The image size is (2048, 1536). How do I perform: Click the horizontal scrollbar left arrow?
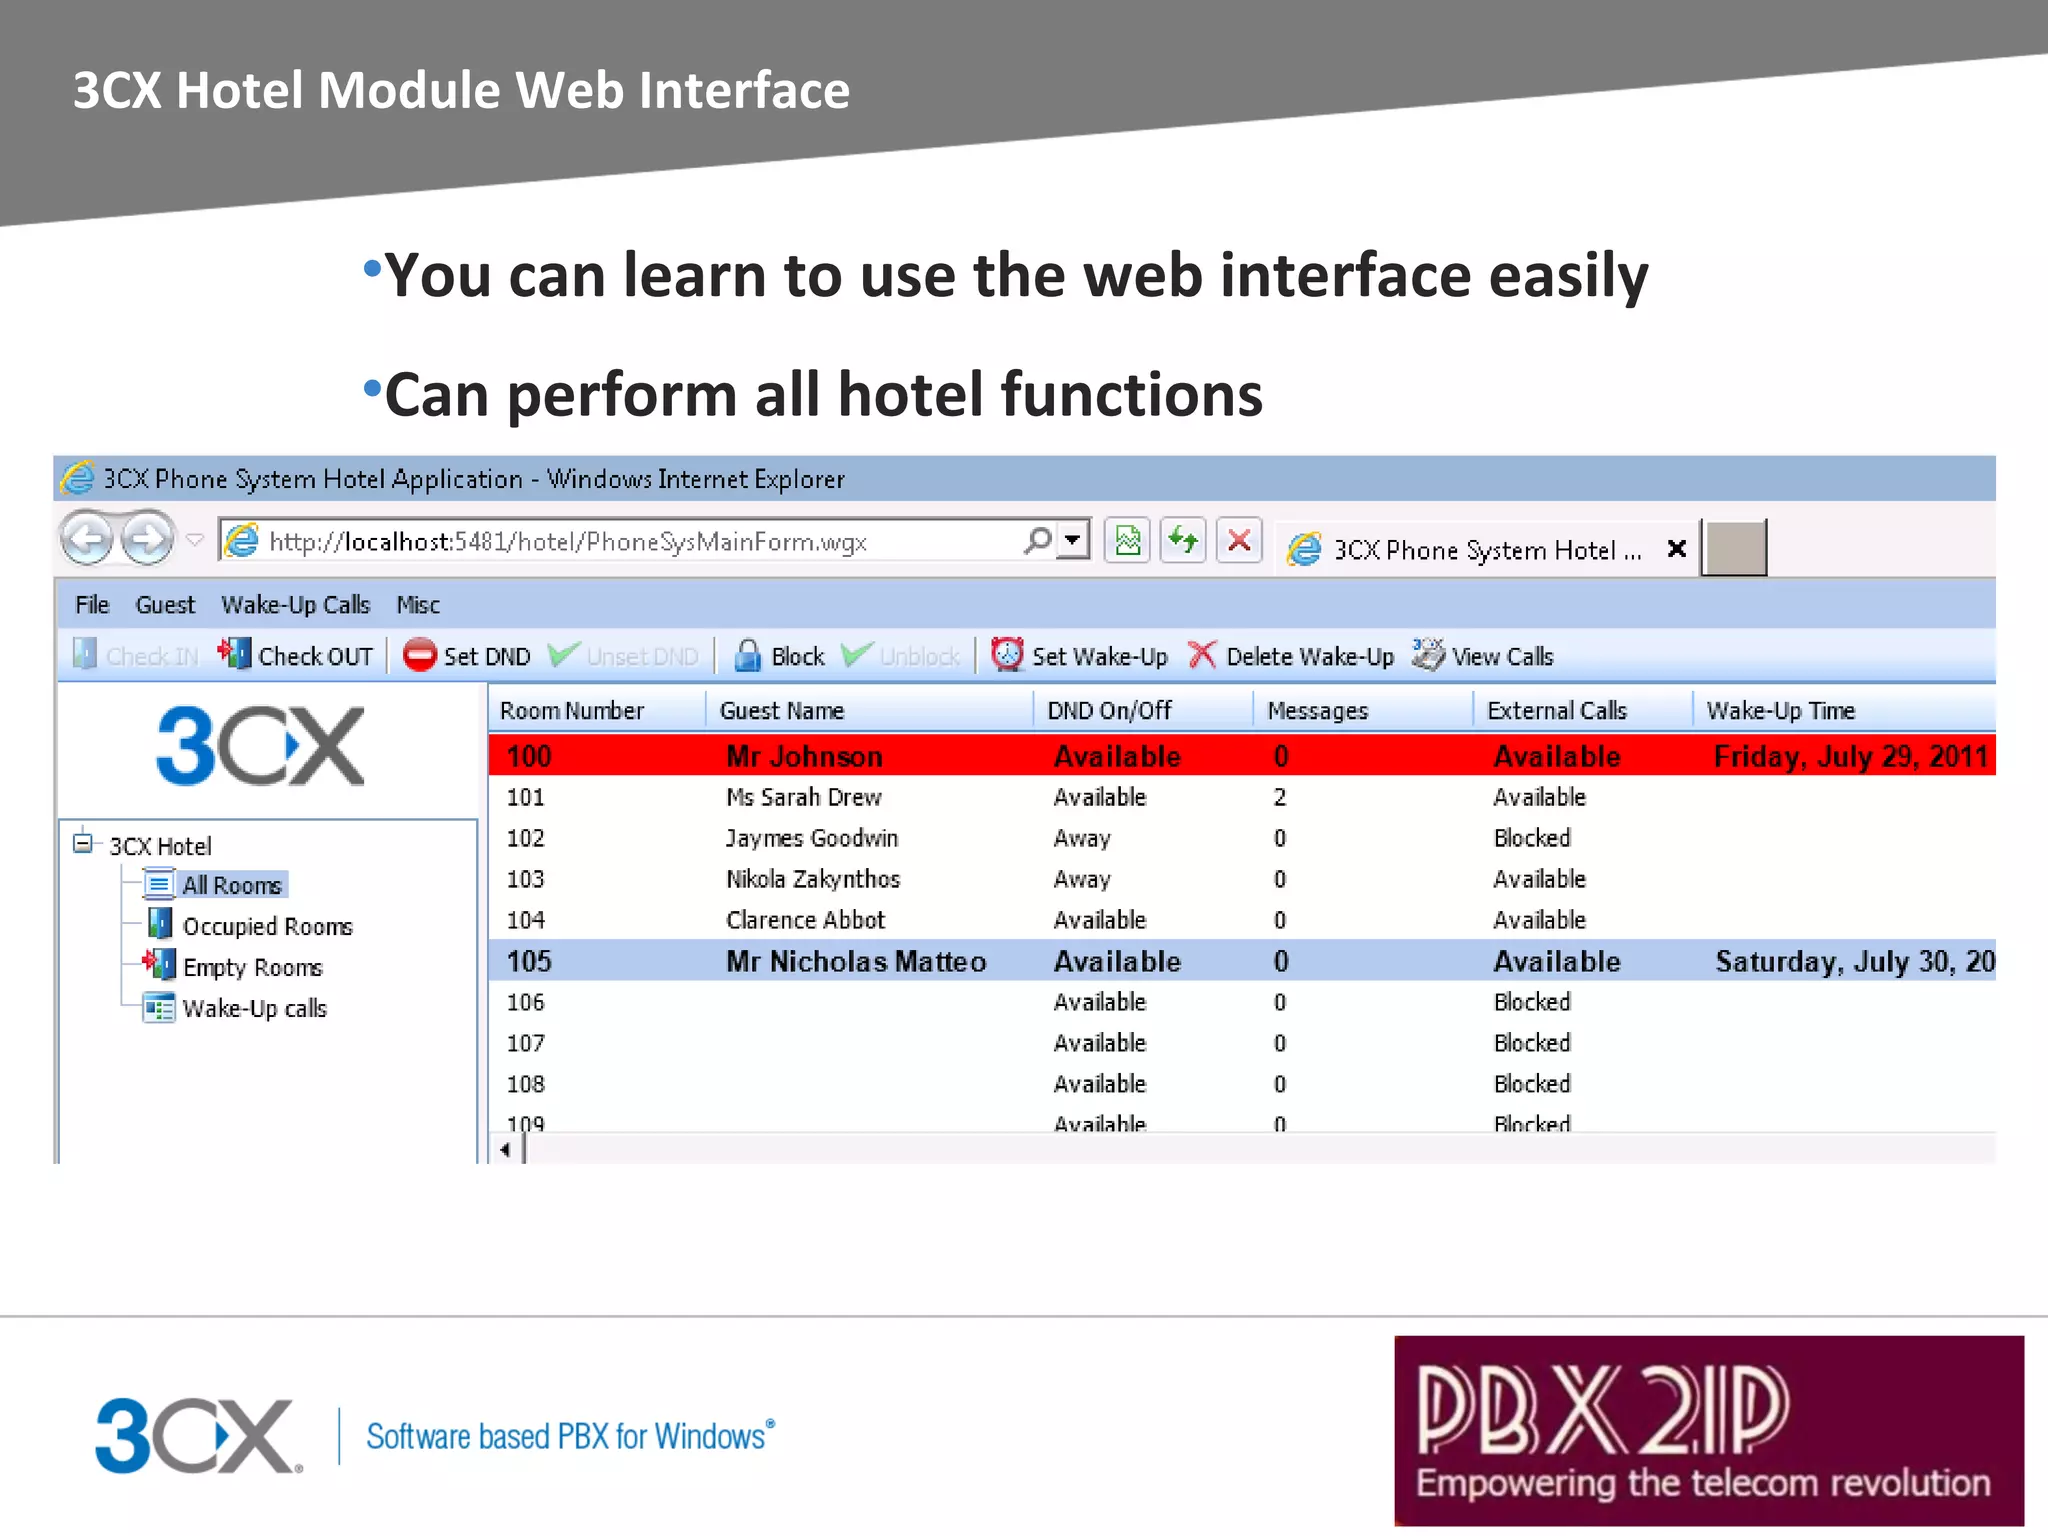click(x=506, y=1150)
